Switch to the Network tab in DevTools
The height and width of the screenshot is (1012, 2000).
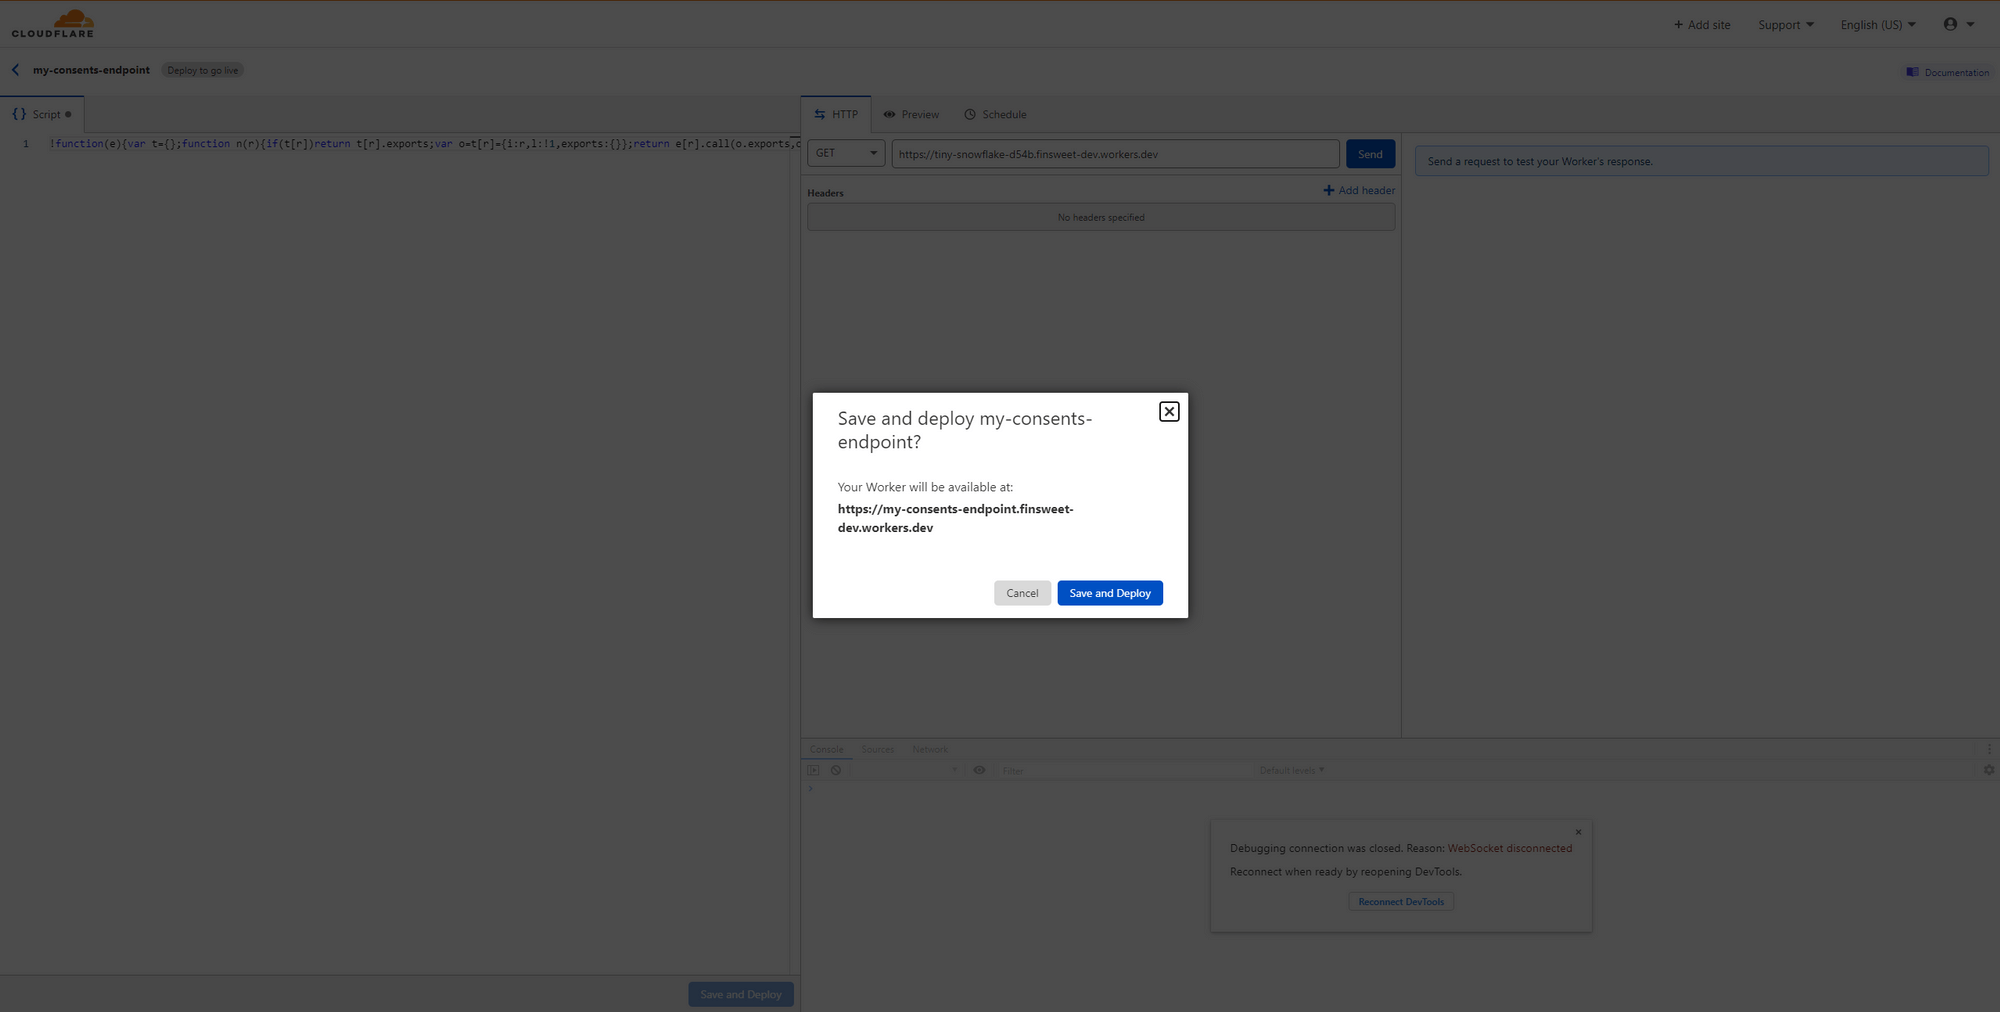pos(929,749)
